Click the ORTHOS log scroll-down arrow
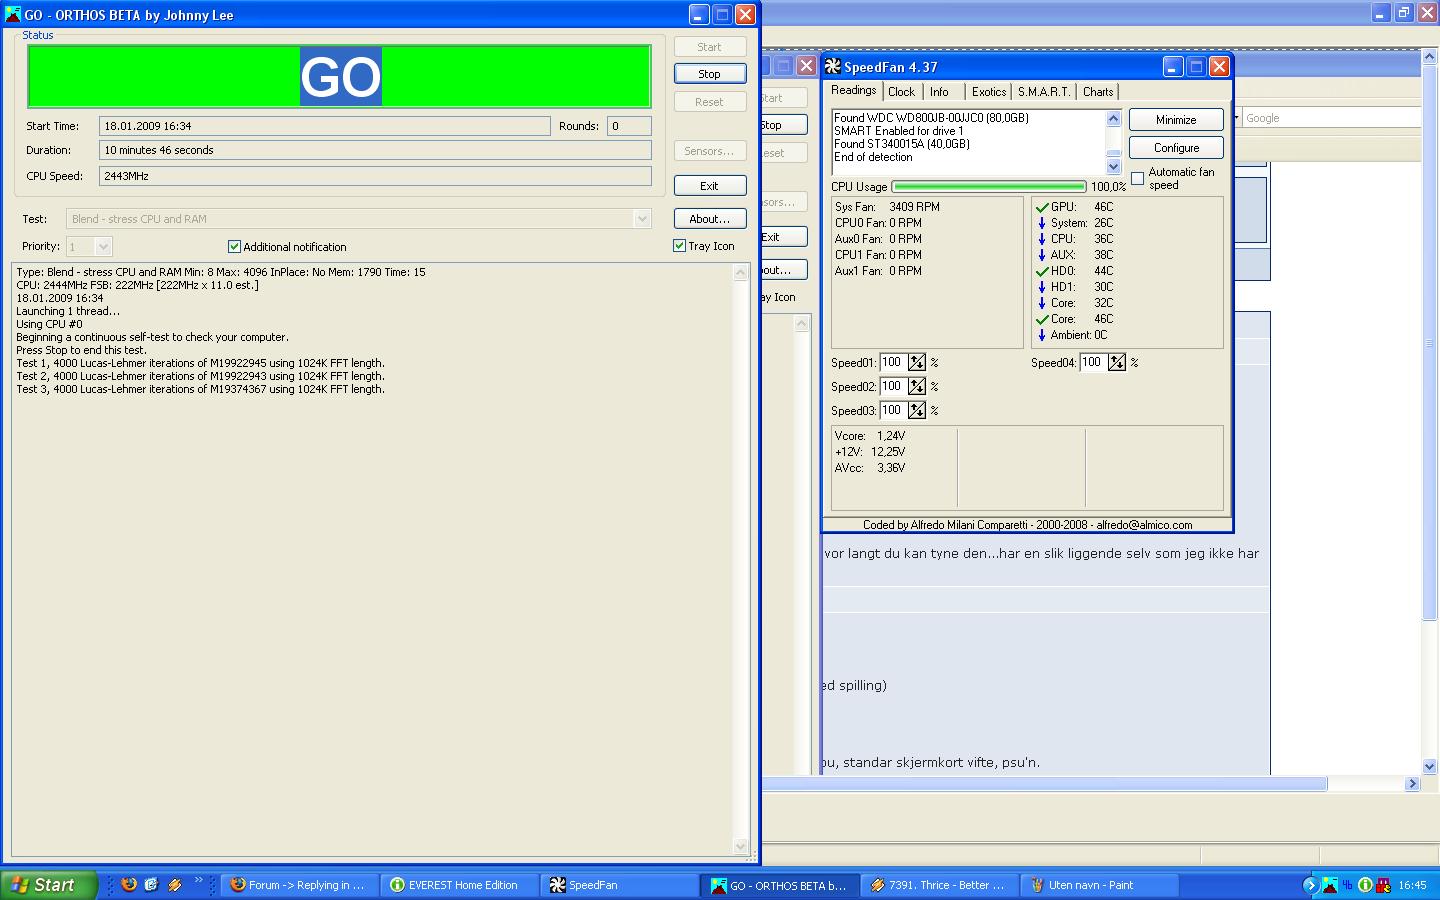1440x900 pixels. [x=741, y=846]
